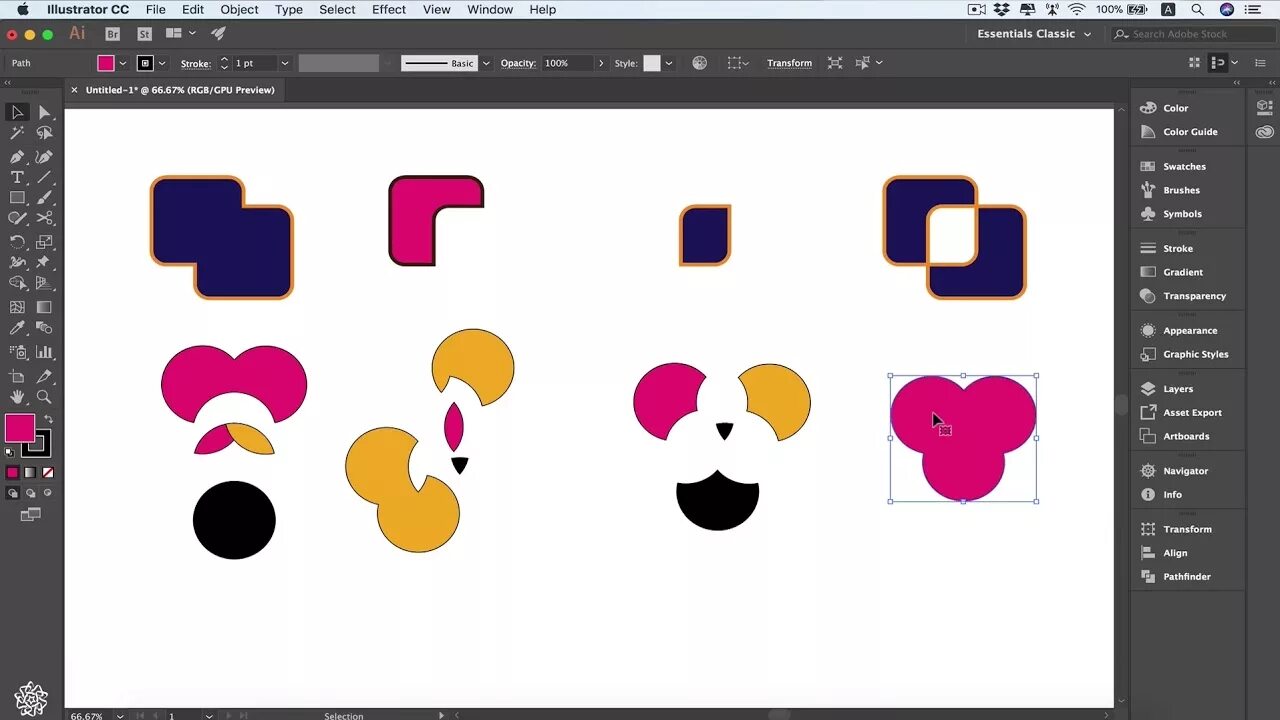1280x720 pixels.
Task: Open Adobe Bridge via Br icon
Action: click(x=112, y=34)
